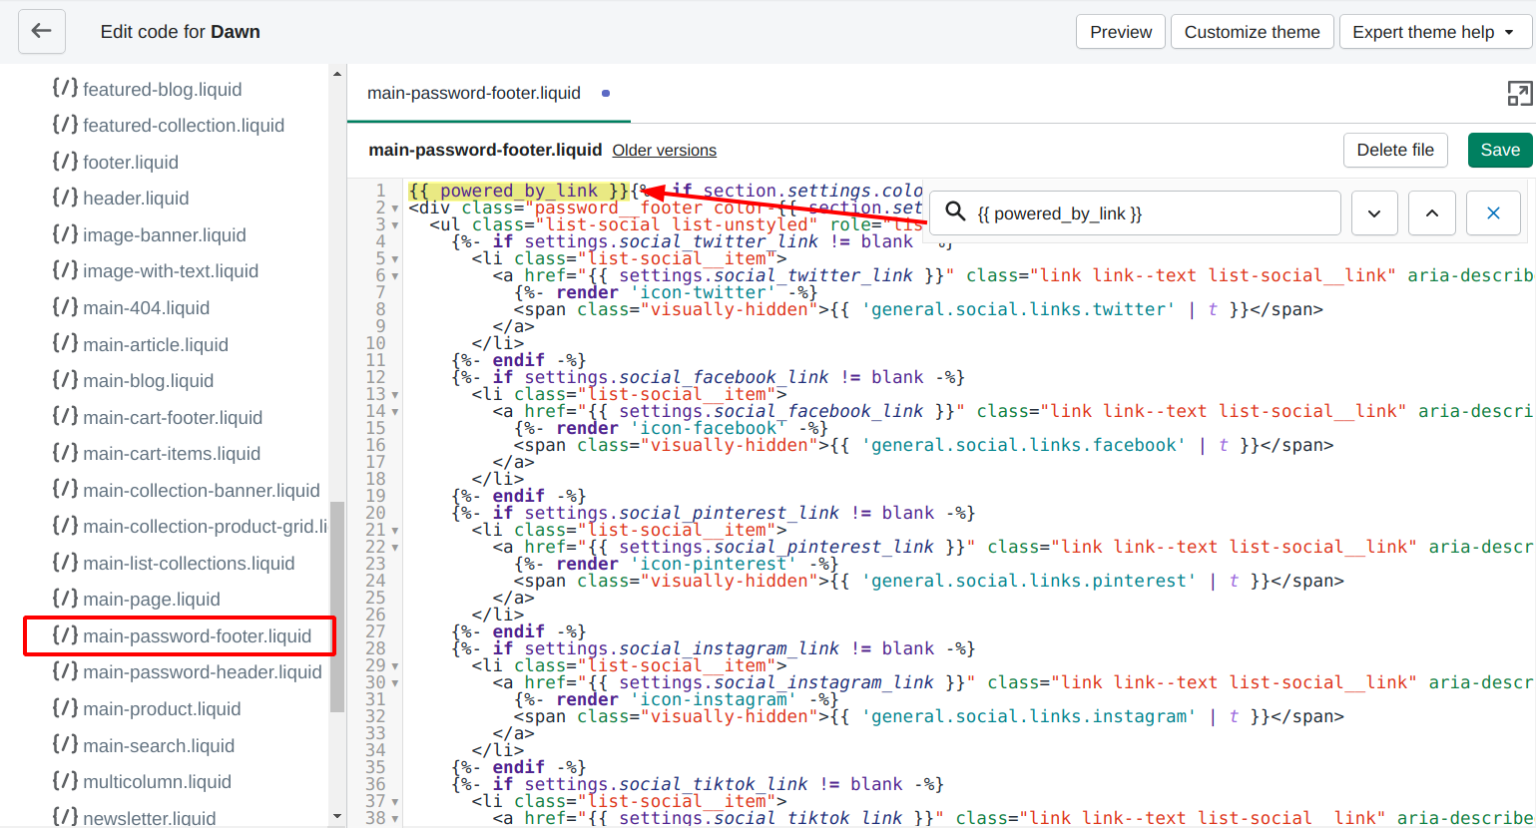Click the liquid icon beside footer.liquid

click(x=65, y=162)
